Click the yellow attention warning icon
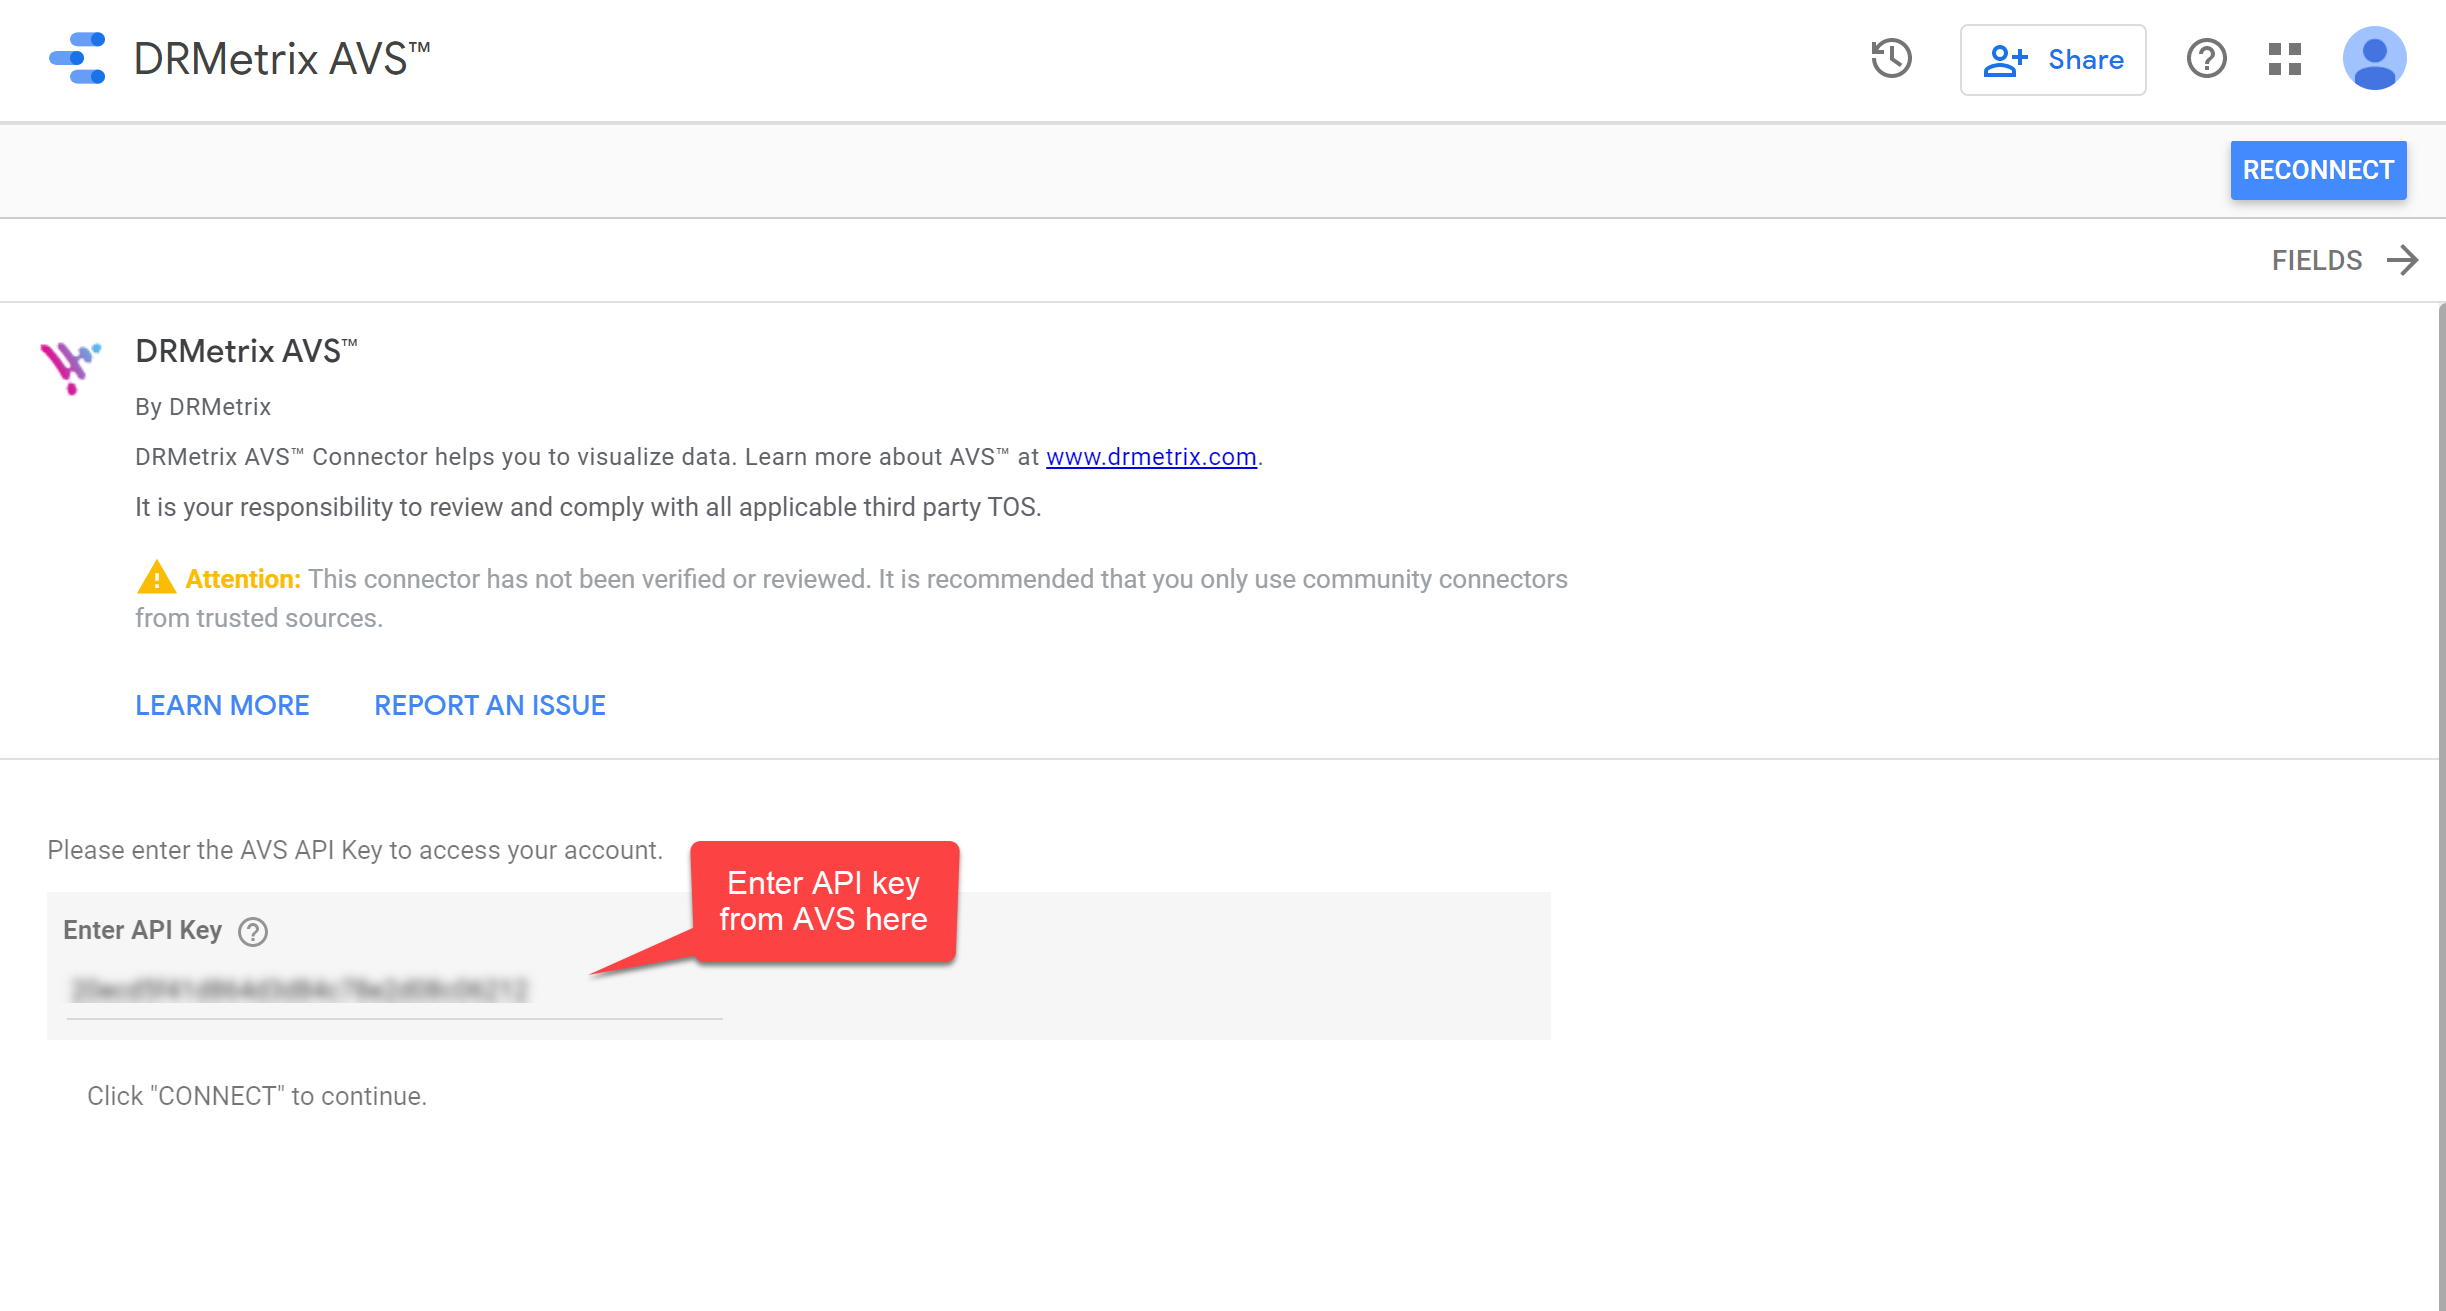This screenshot has width=2446, height=1311. coord(156,578)
